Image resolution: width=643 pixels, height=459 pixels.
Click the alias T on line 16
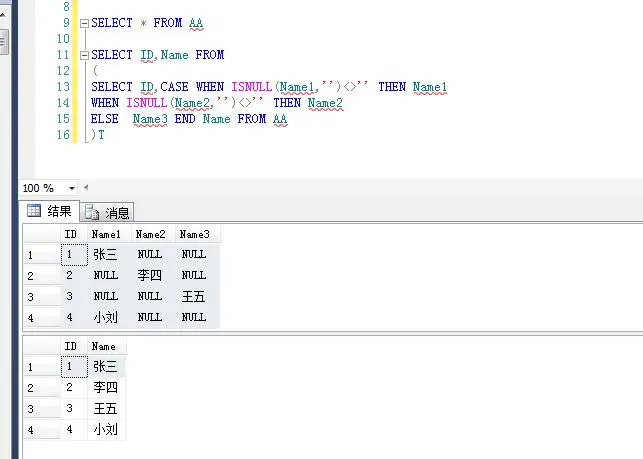101,135
